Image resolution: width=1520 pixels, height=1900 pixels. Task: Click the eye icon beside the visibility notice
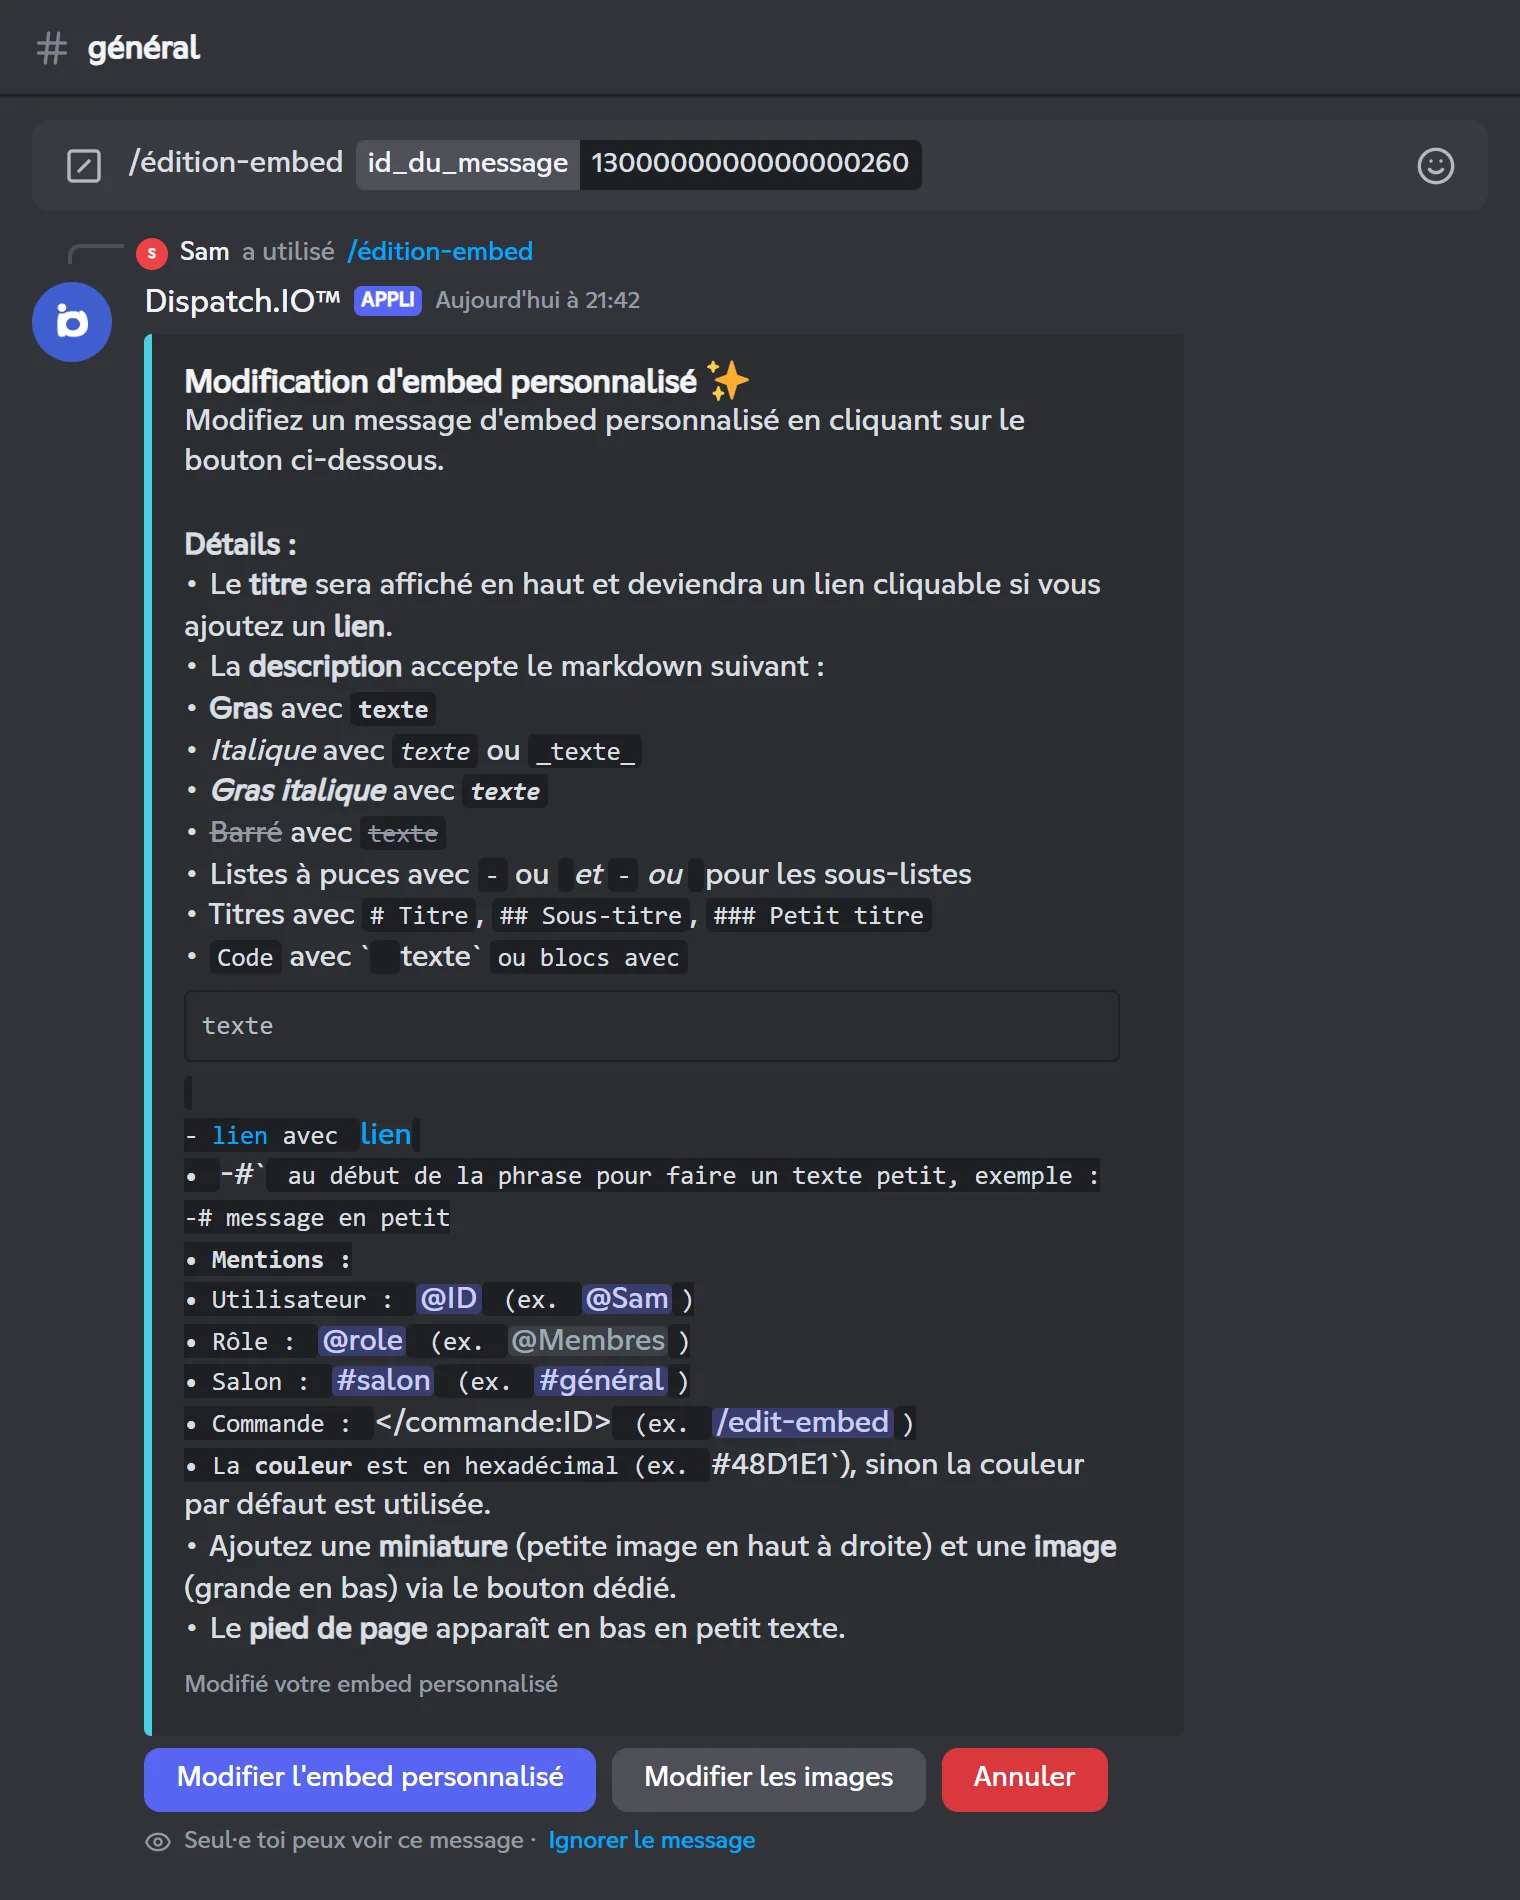[x=158, y=1841]
